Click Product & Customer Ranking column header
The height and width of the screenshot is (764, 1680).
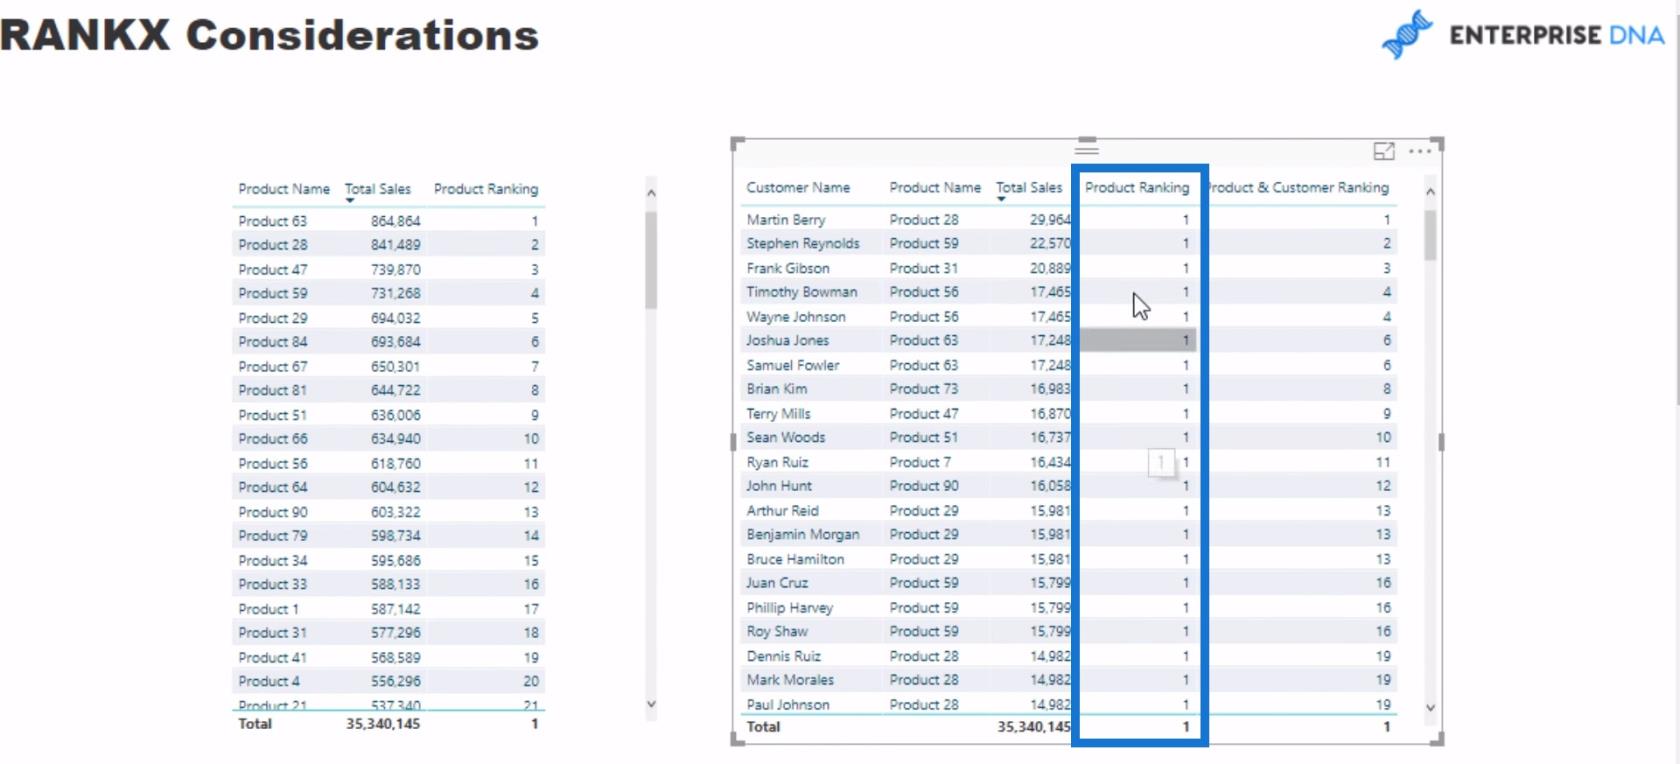[x=1299, y=187]
